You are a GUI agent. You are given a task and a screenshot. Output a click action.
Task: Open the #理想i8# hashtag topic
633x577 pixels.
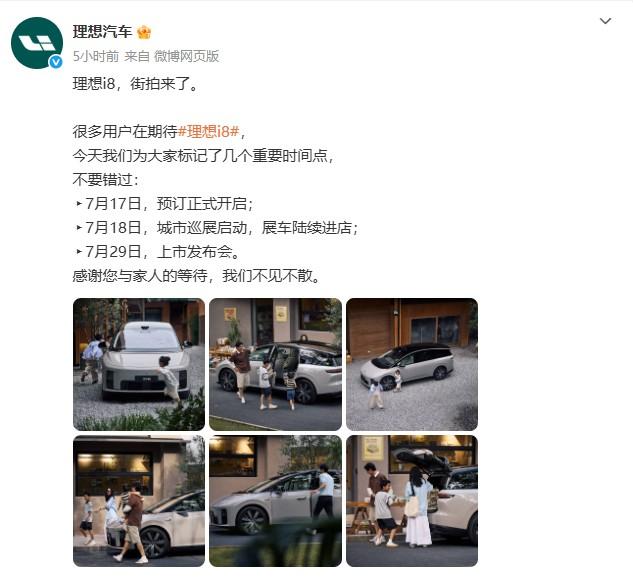(x=209, y=132)
